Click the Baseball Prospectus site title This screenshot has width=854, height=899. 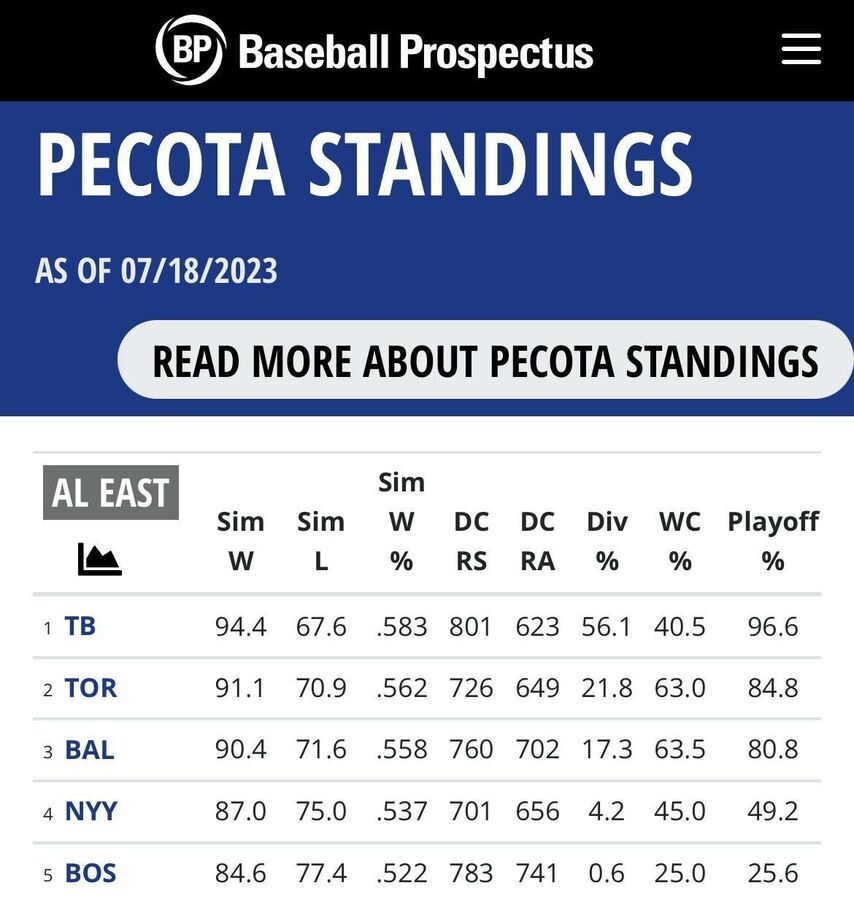click(x=416, y=53)
